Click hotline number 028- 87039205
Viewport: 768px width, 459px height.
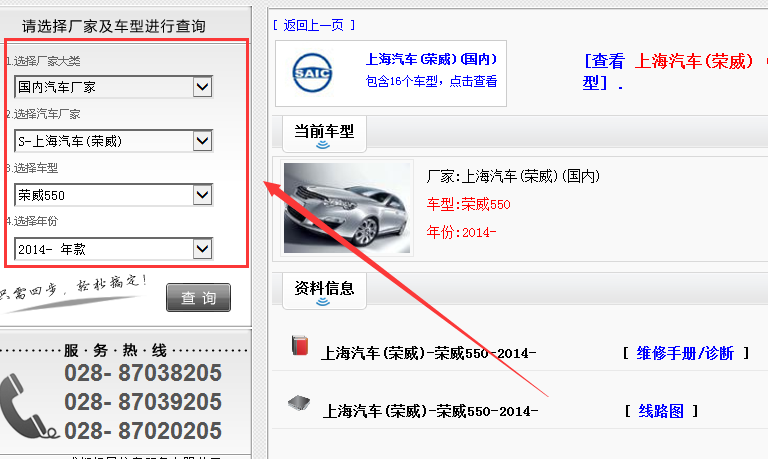tap(143, 402)
